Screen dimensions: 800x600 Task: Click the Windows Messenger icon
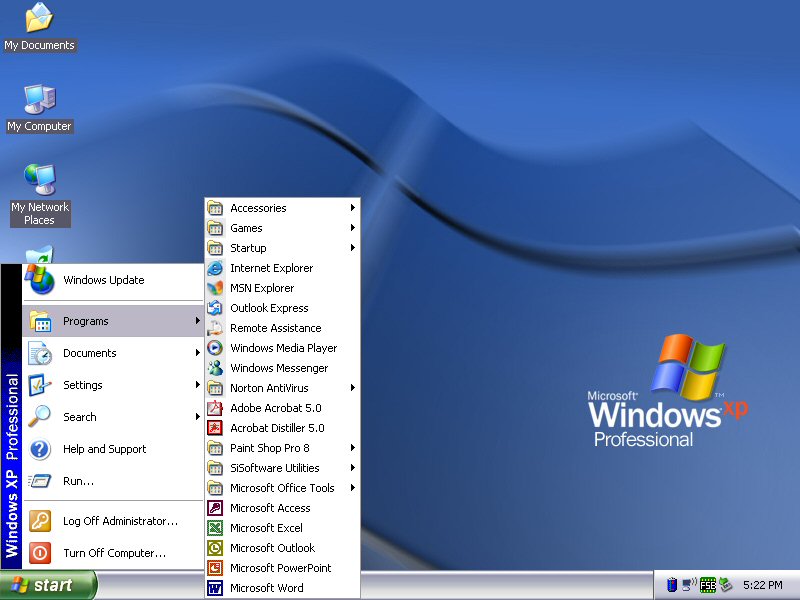(x=215, y=368)
